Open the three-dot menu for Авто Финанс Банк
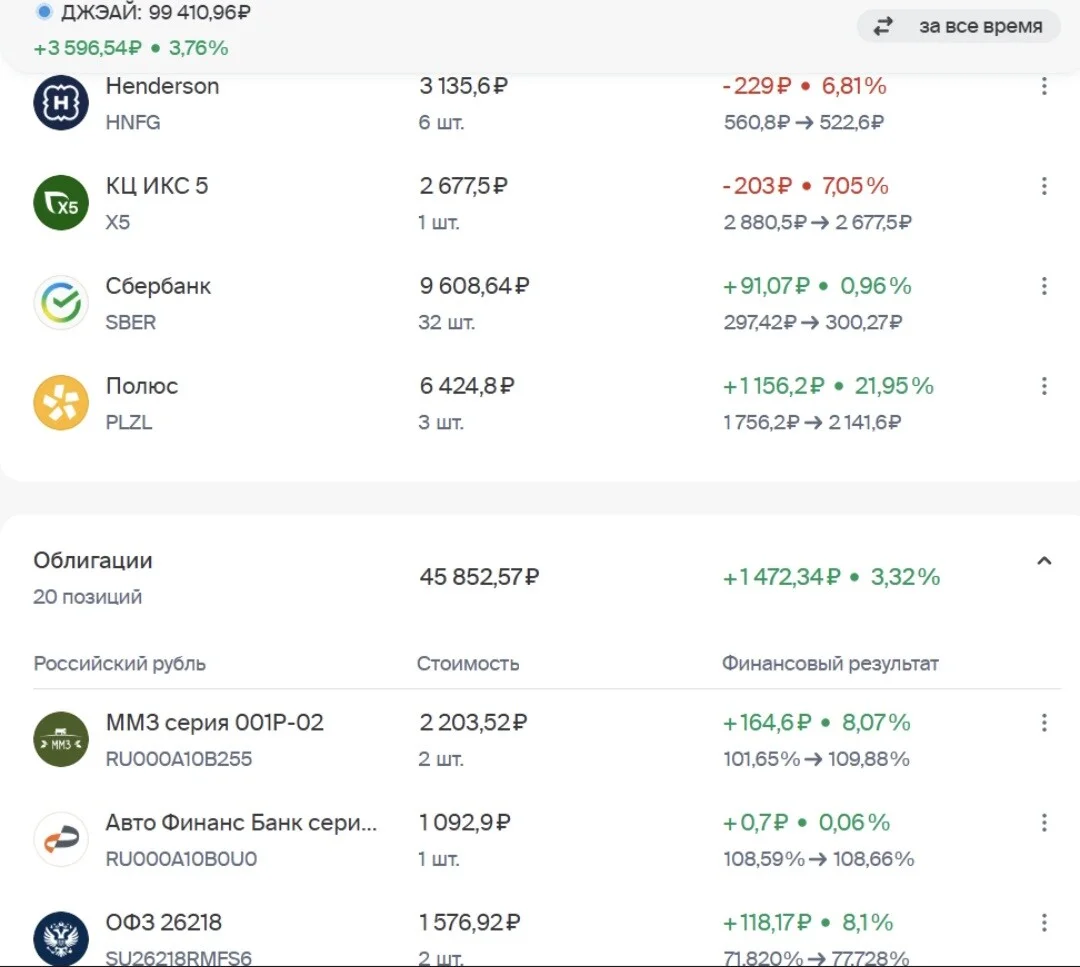1080x967 pixels. pyautogui.click(x=1044, y=822)
